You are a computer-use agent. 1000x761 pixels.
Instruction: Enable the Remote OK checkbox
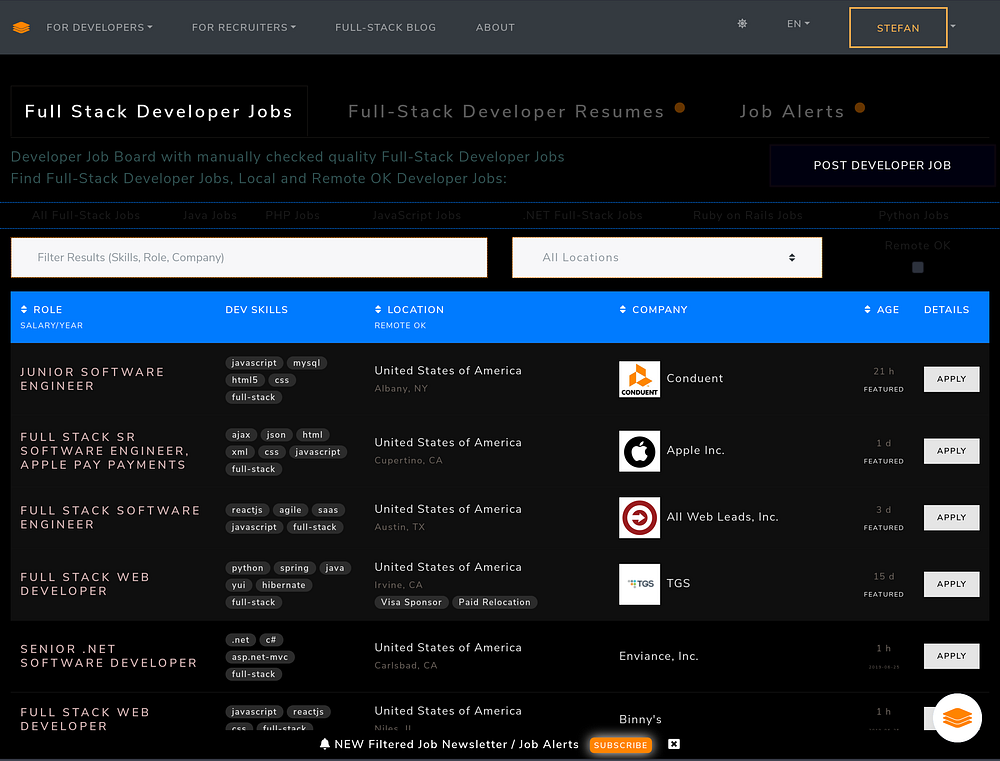click(918, 267)
